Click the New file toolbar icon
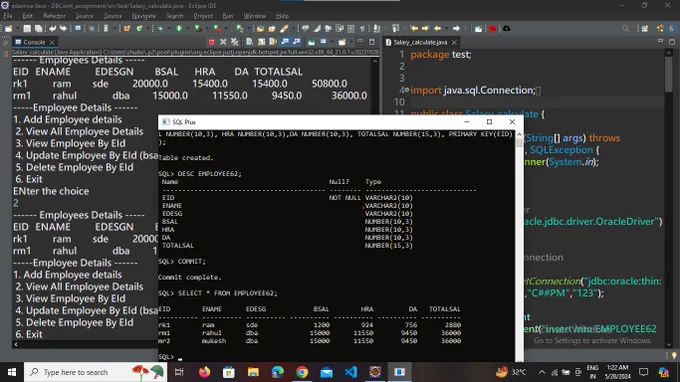This screenshot has height=382, width=680. tap(8, 29)
